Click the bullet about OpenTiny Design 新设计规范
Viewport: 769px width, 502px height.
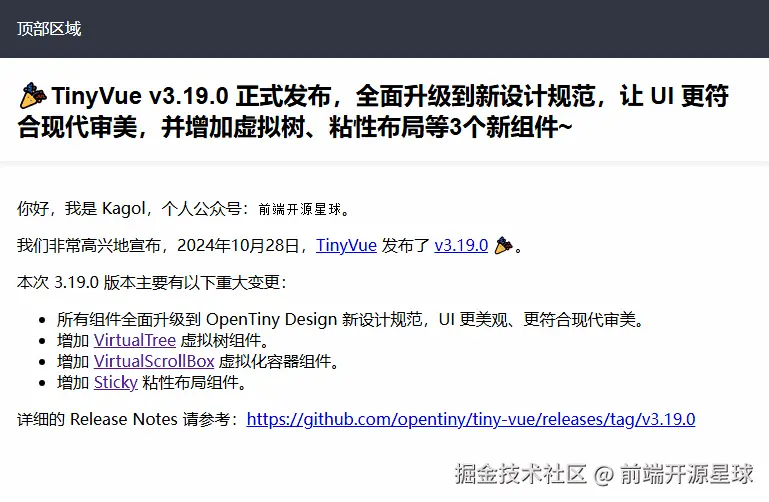coord(351,320)
